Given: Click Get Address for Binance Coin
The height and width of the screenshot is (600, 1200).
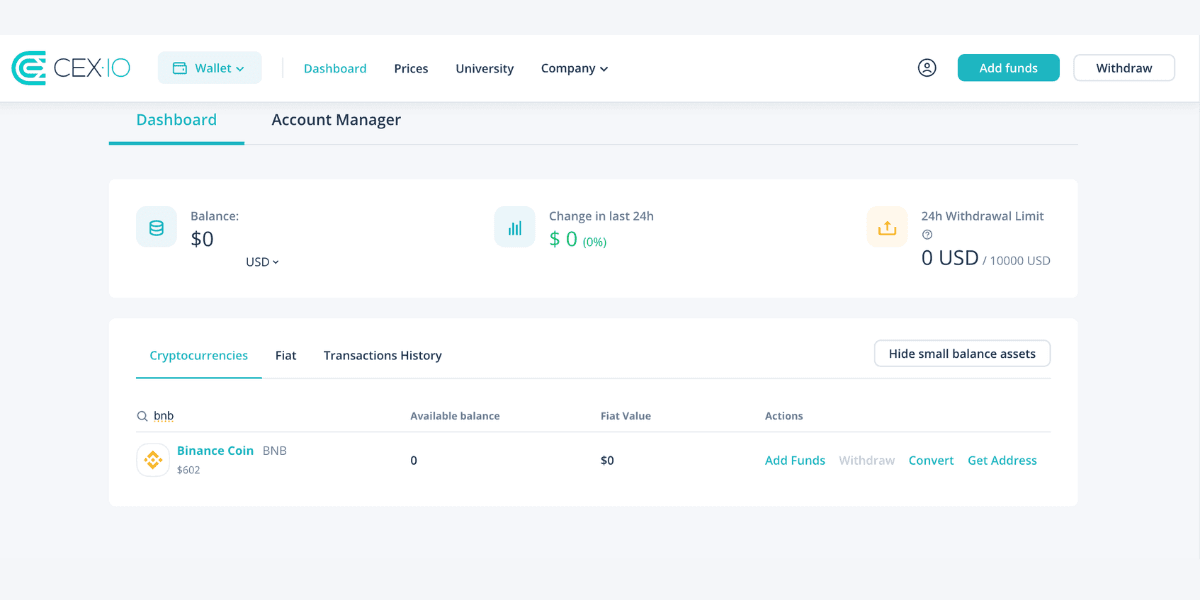Looking at the screenshot, I should [x=1002, y=460].
